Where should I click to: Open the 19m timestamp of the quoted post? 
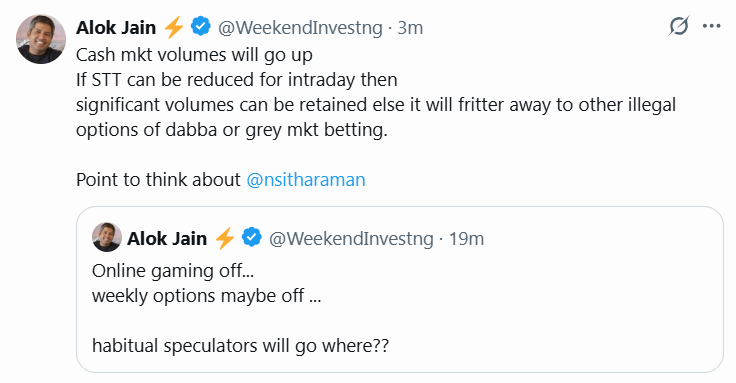[x=467, y=239]
